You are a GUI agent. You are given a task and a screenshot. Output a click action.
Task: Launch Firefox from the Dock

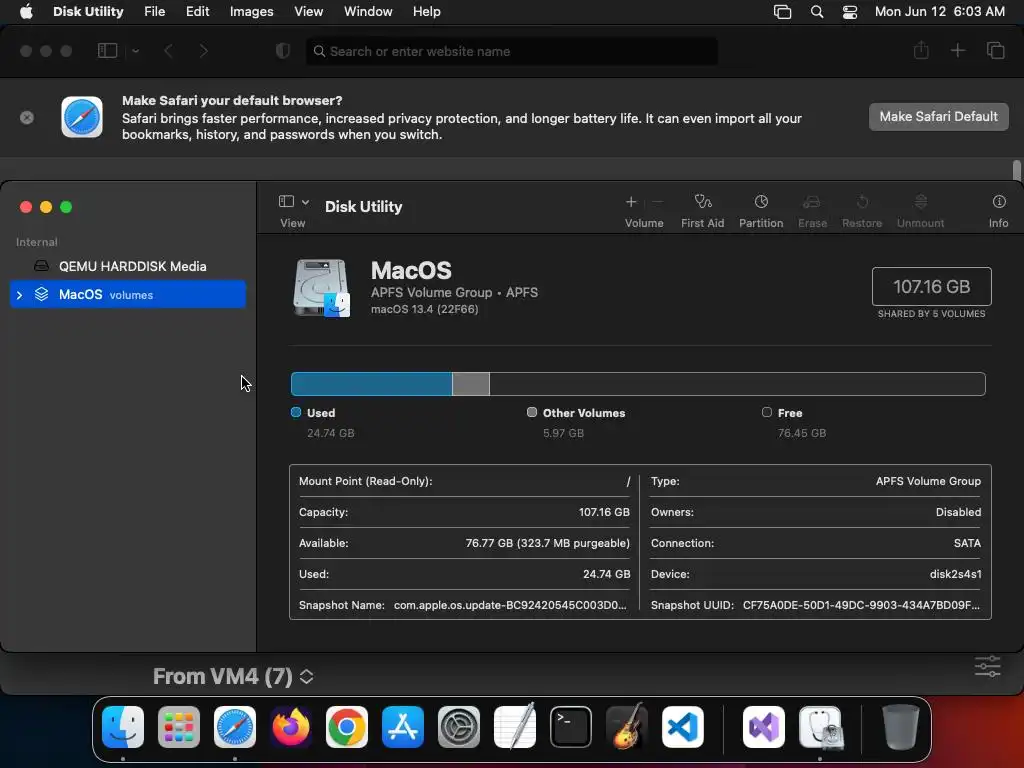291,727
